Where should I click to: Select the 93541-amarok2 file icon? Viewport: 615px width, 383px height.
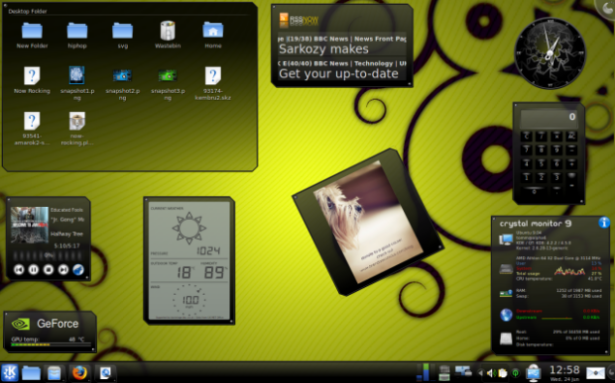[x=32, y=121]
